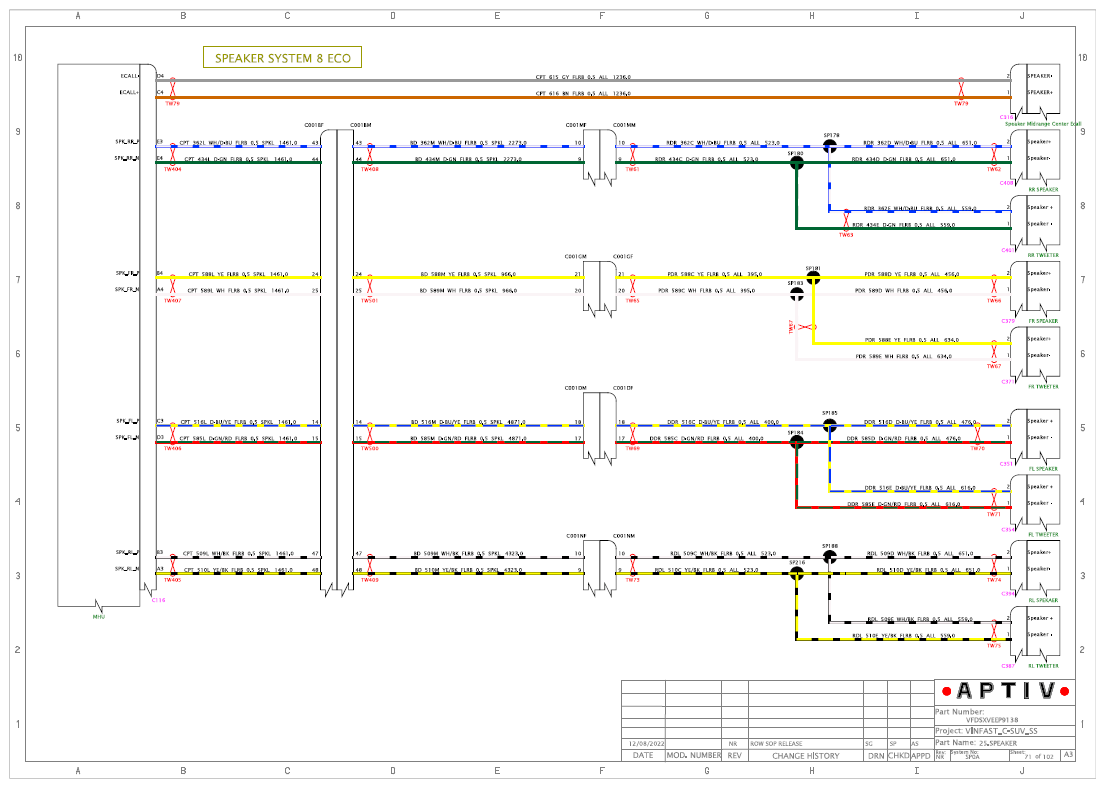Click the SP180 splice node
This screenshot has height=788, width=1105.
point(796,163)
